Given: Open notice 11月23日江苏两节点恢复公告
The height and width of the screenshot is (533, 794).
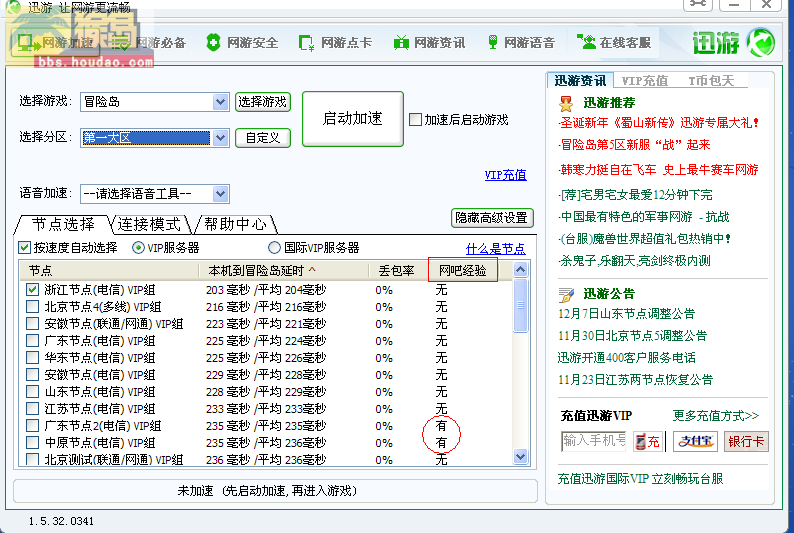Looking at the screenshot, I should pos(635,379).
